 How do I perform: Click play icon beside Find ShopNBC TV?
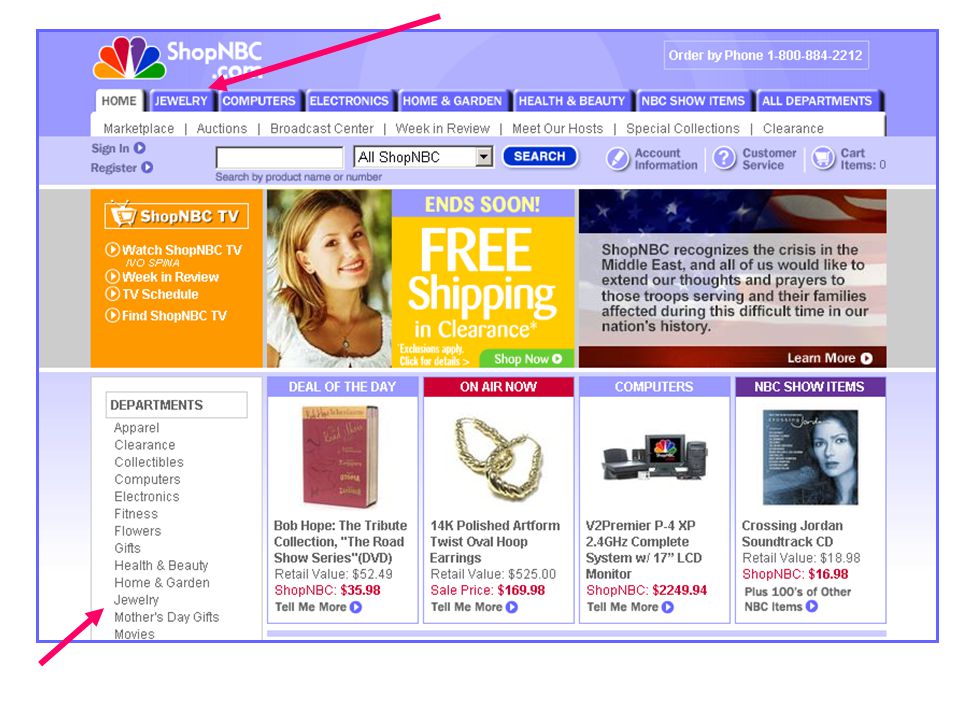[x=112, y=315]
